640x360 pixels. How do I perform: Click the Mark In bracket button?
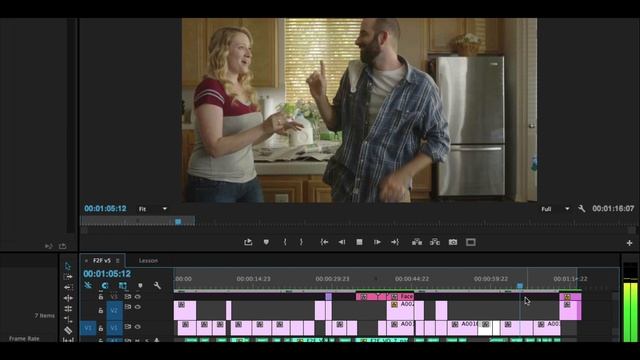(285, 242)
